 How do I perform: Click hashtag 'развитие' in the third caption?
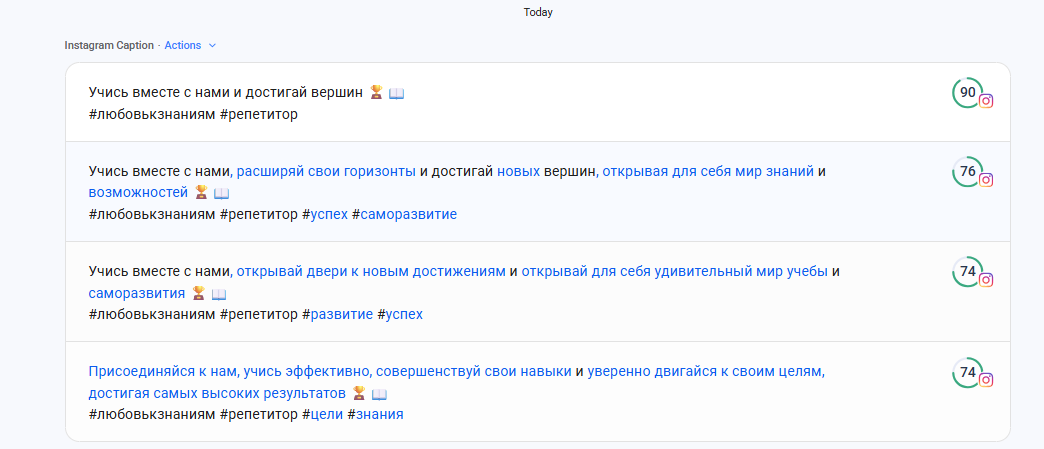342,314
